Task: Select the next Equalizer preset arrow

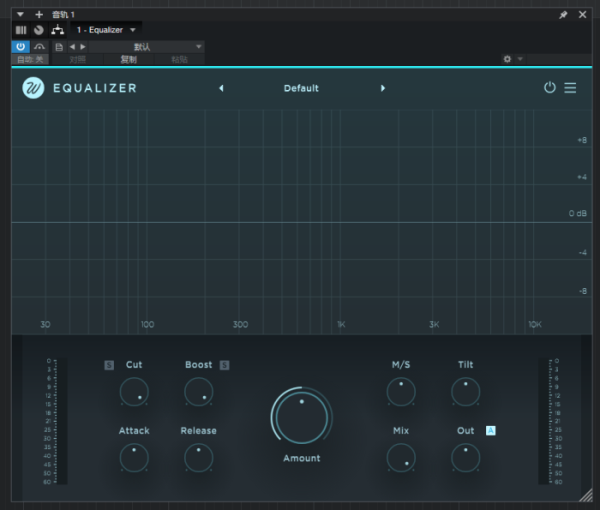Action: [x=383, y=88]
